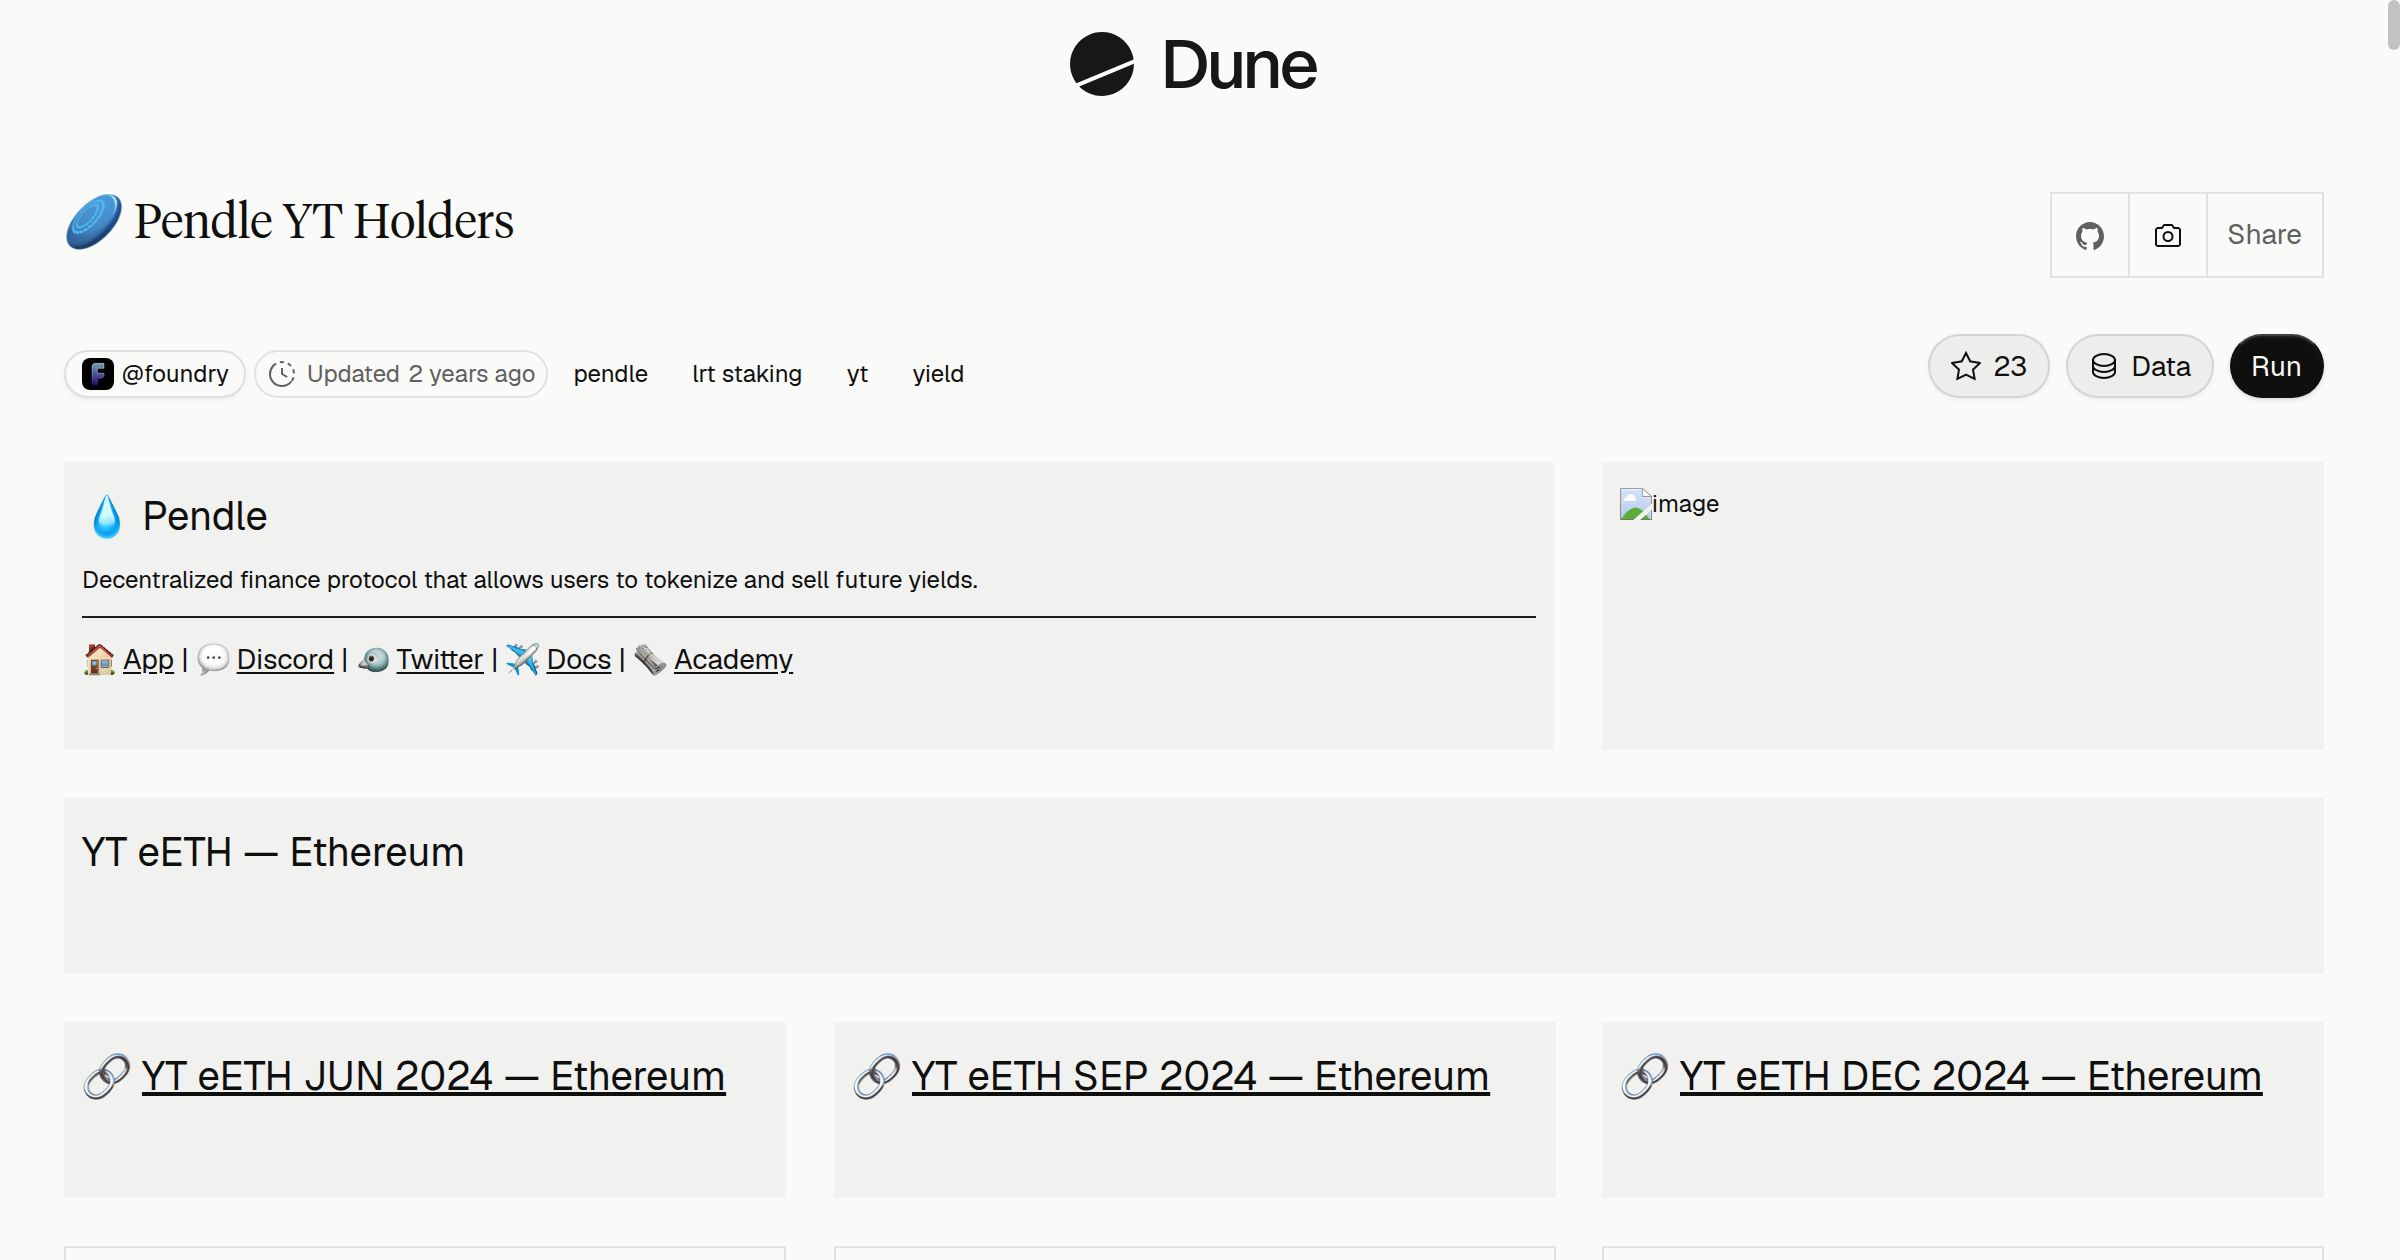Open the Twitter link
2400x1260 pixels.
tap(439, 660)
